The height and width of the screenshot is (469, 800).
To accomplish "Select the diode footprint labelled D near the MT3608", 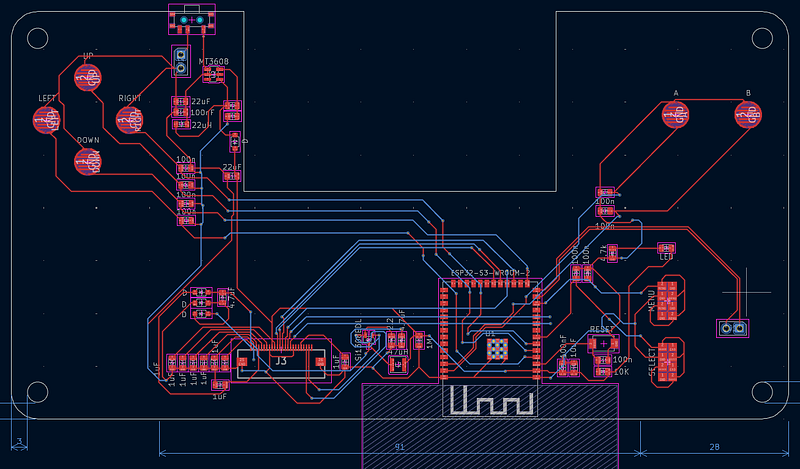I will pos(235,142).
